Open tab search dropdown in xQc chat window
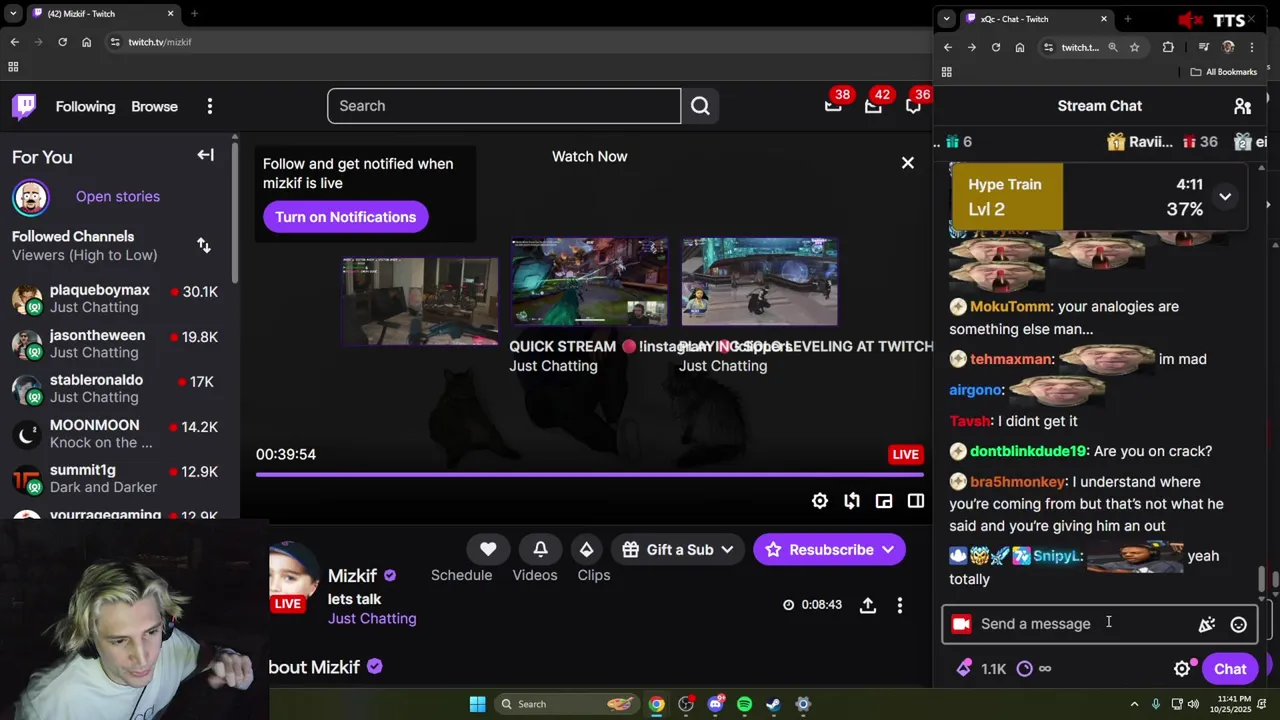Screen dimensions: 1280x720 (x=947, y=19)
